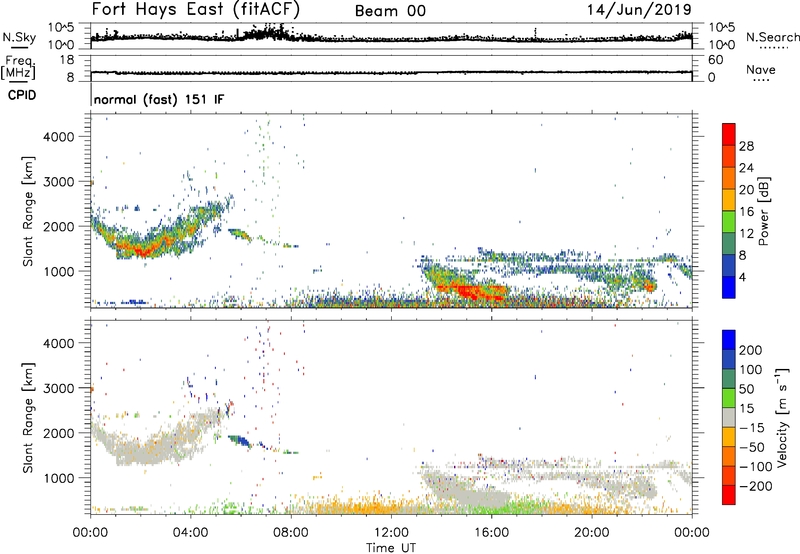The height and width of the screenshot is (554, 800).
Task: Click the "-200" velocity colorbar label
Action: click(x=755, y=486)
